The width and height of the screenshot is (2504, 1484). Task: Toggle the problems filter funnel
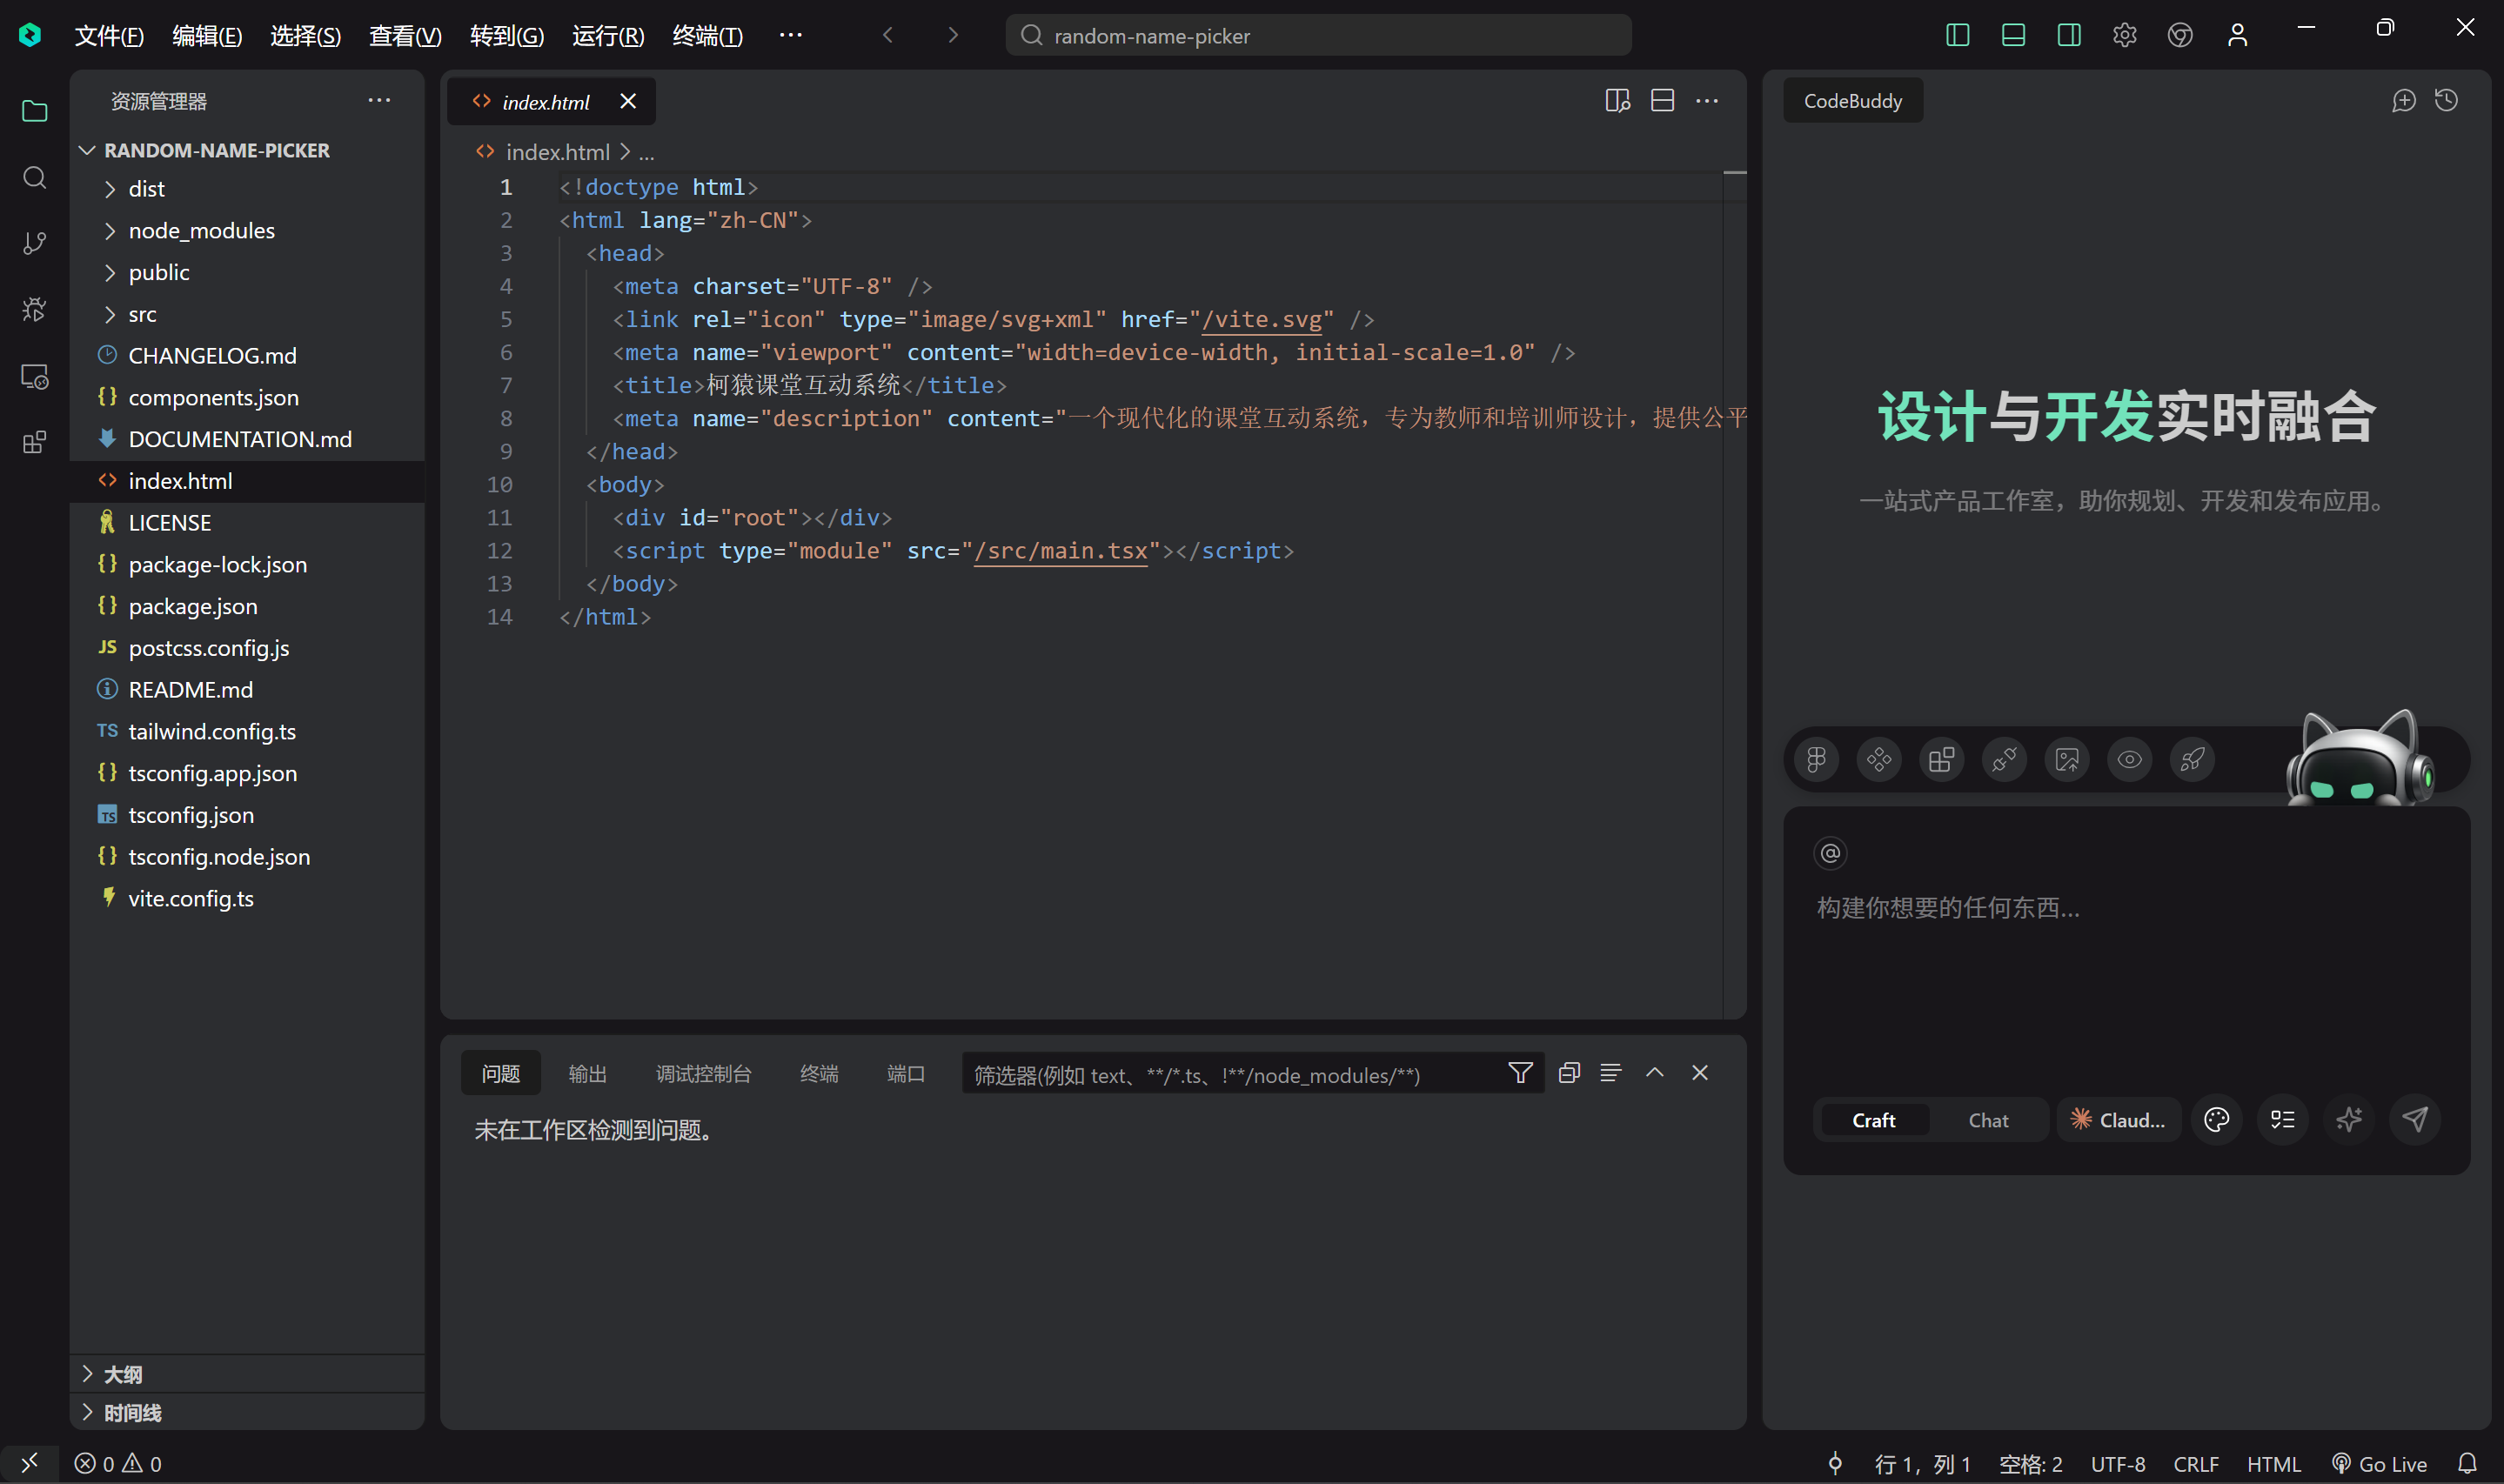tap(1520, 1073)
